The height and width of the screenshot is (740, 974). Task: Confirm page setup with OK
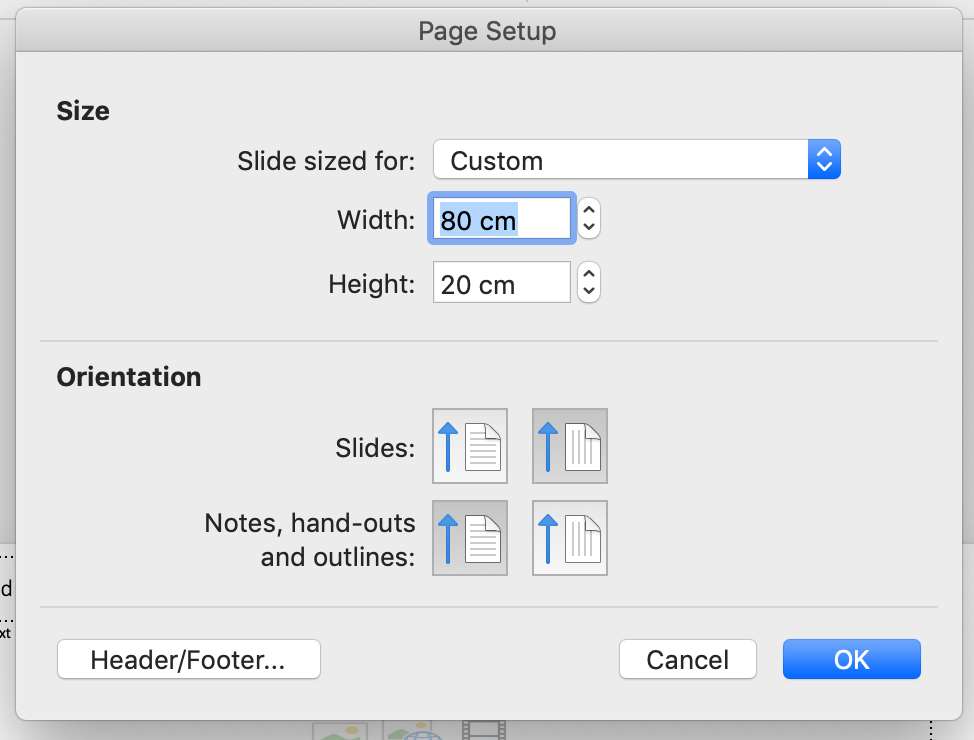[851, 659]
